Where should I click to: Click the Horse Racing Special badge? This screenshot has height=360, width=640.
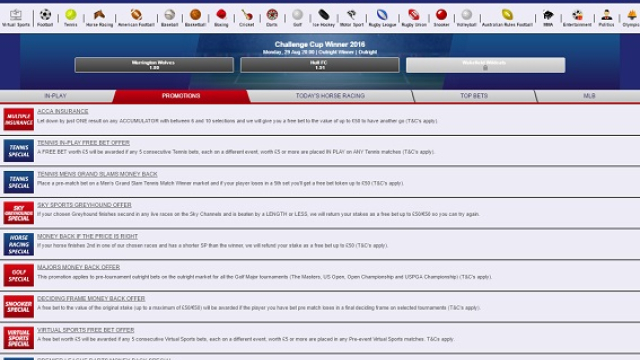tap(19, 244)
